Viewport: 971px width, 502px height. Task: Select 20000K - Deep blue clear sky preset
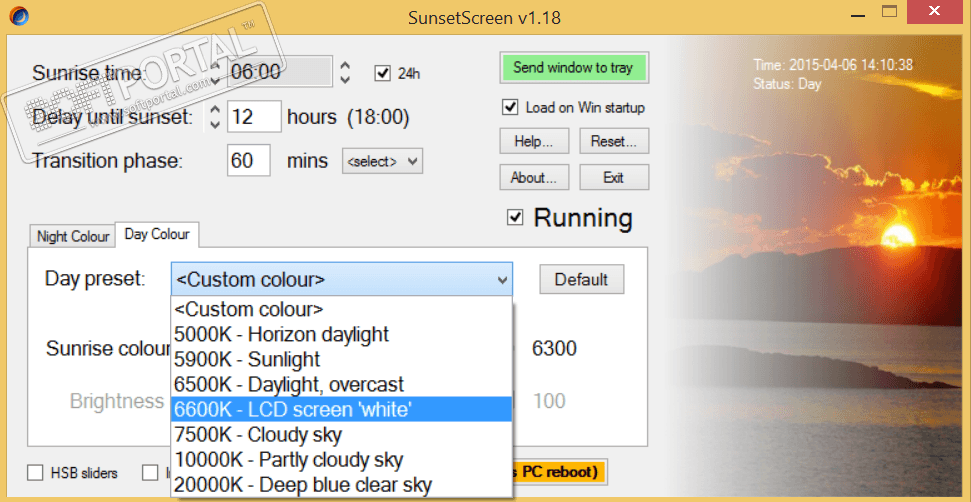tap(342, 485)
